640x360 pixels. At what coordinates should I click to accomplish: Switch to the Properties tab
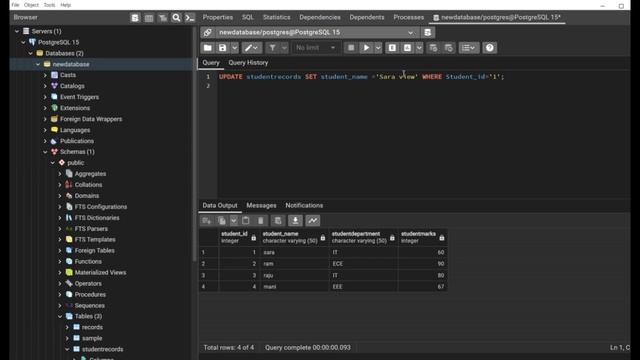click(x=218, y=18)
